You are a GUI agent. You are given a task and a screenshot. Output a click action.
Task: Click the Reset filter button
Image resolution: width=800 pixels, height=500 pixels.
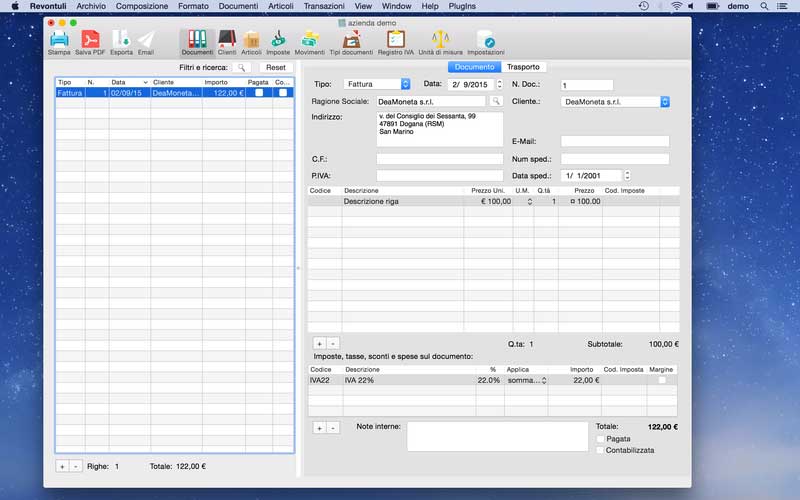tap(276, 67)
